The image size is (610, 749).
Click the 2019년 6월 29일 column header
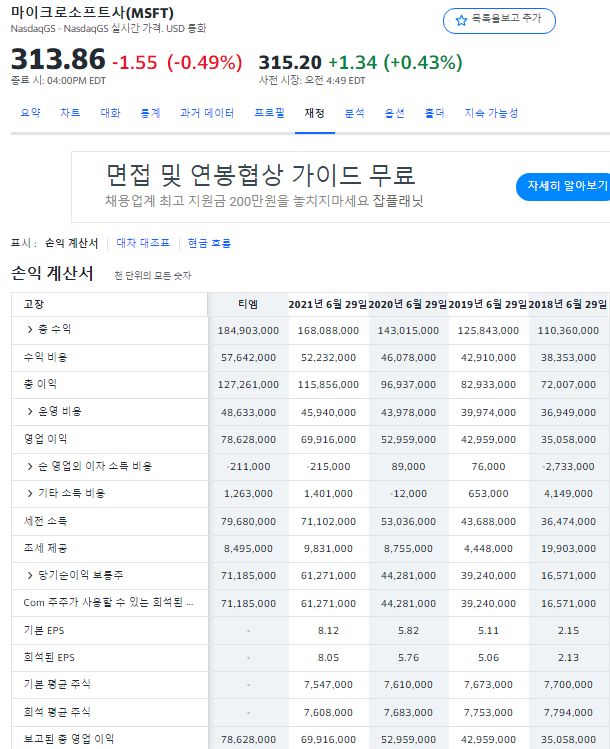pos(488,304)
